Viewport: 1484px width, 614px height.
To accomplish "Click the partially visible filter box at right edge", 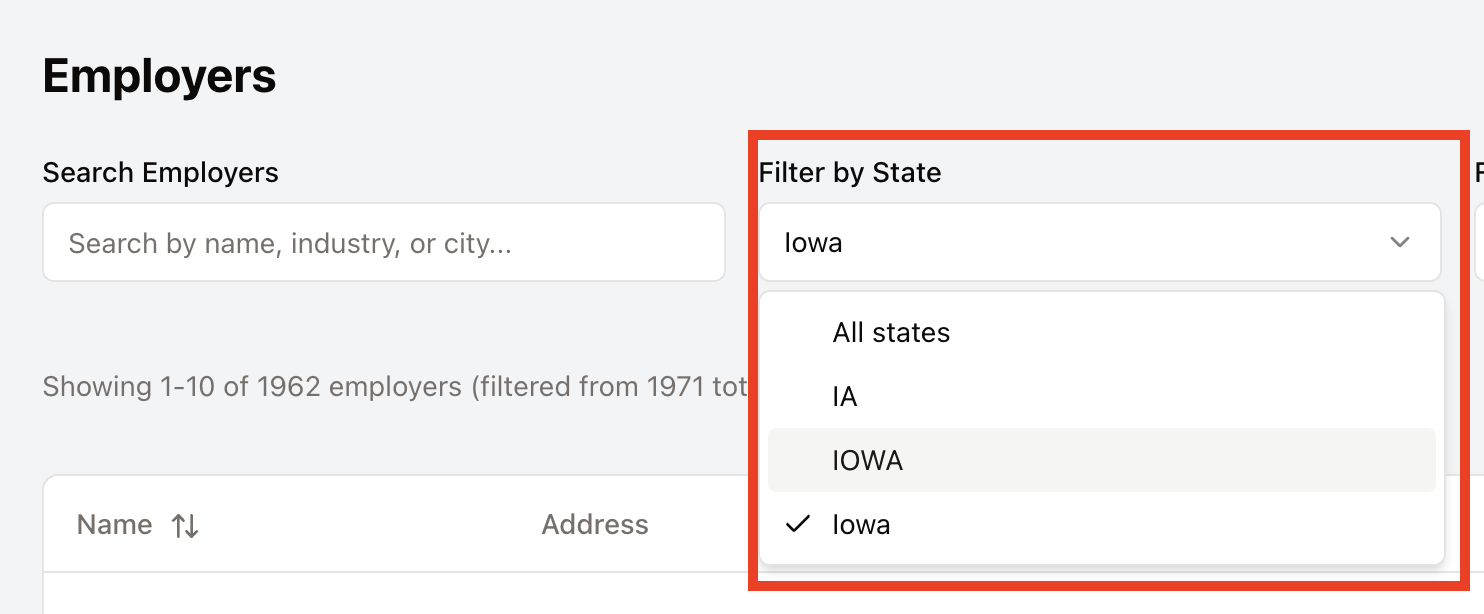I will 1479,243.
